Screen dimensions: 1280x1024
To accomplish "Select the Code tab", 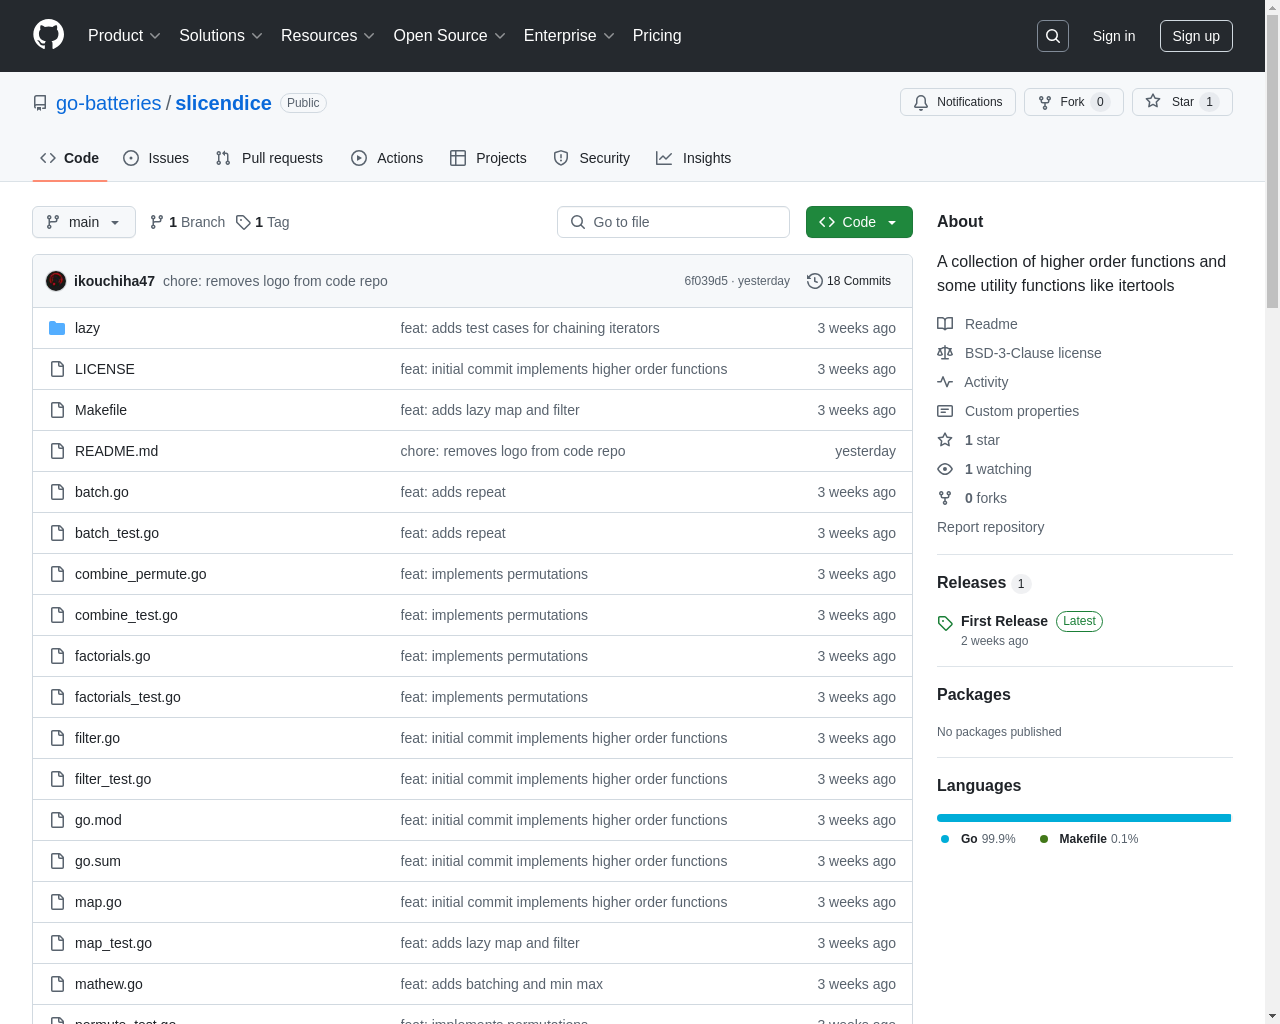I will coord(70,158).
